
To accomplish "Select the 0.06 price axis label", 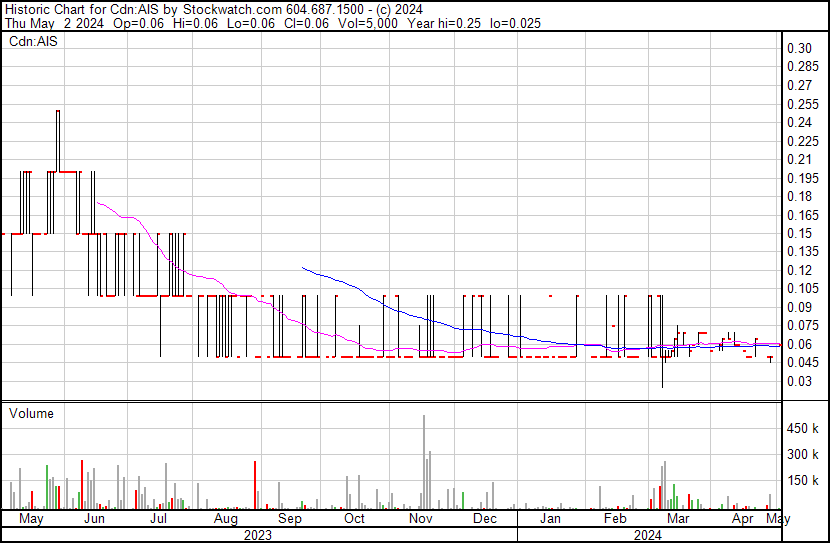I will coord(798,345).
